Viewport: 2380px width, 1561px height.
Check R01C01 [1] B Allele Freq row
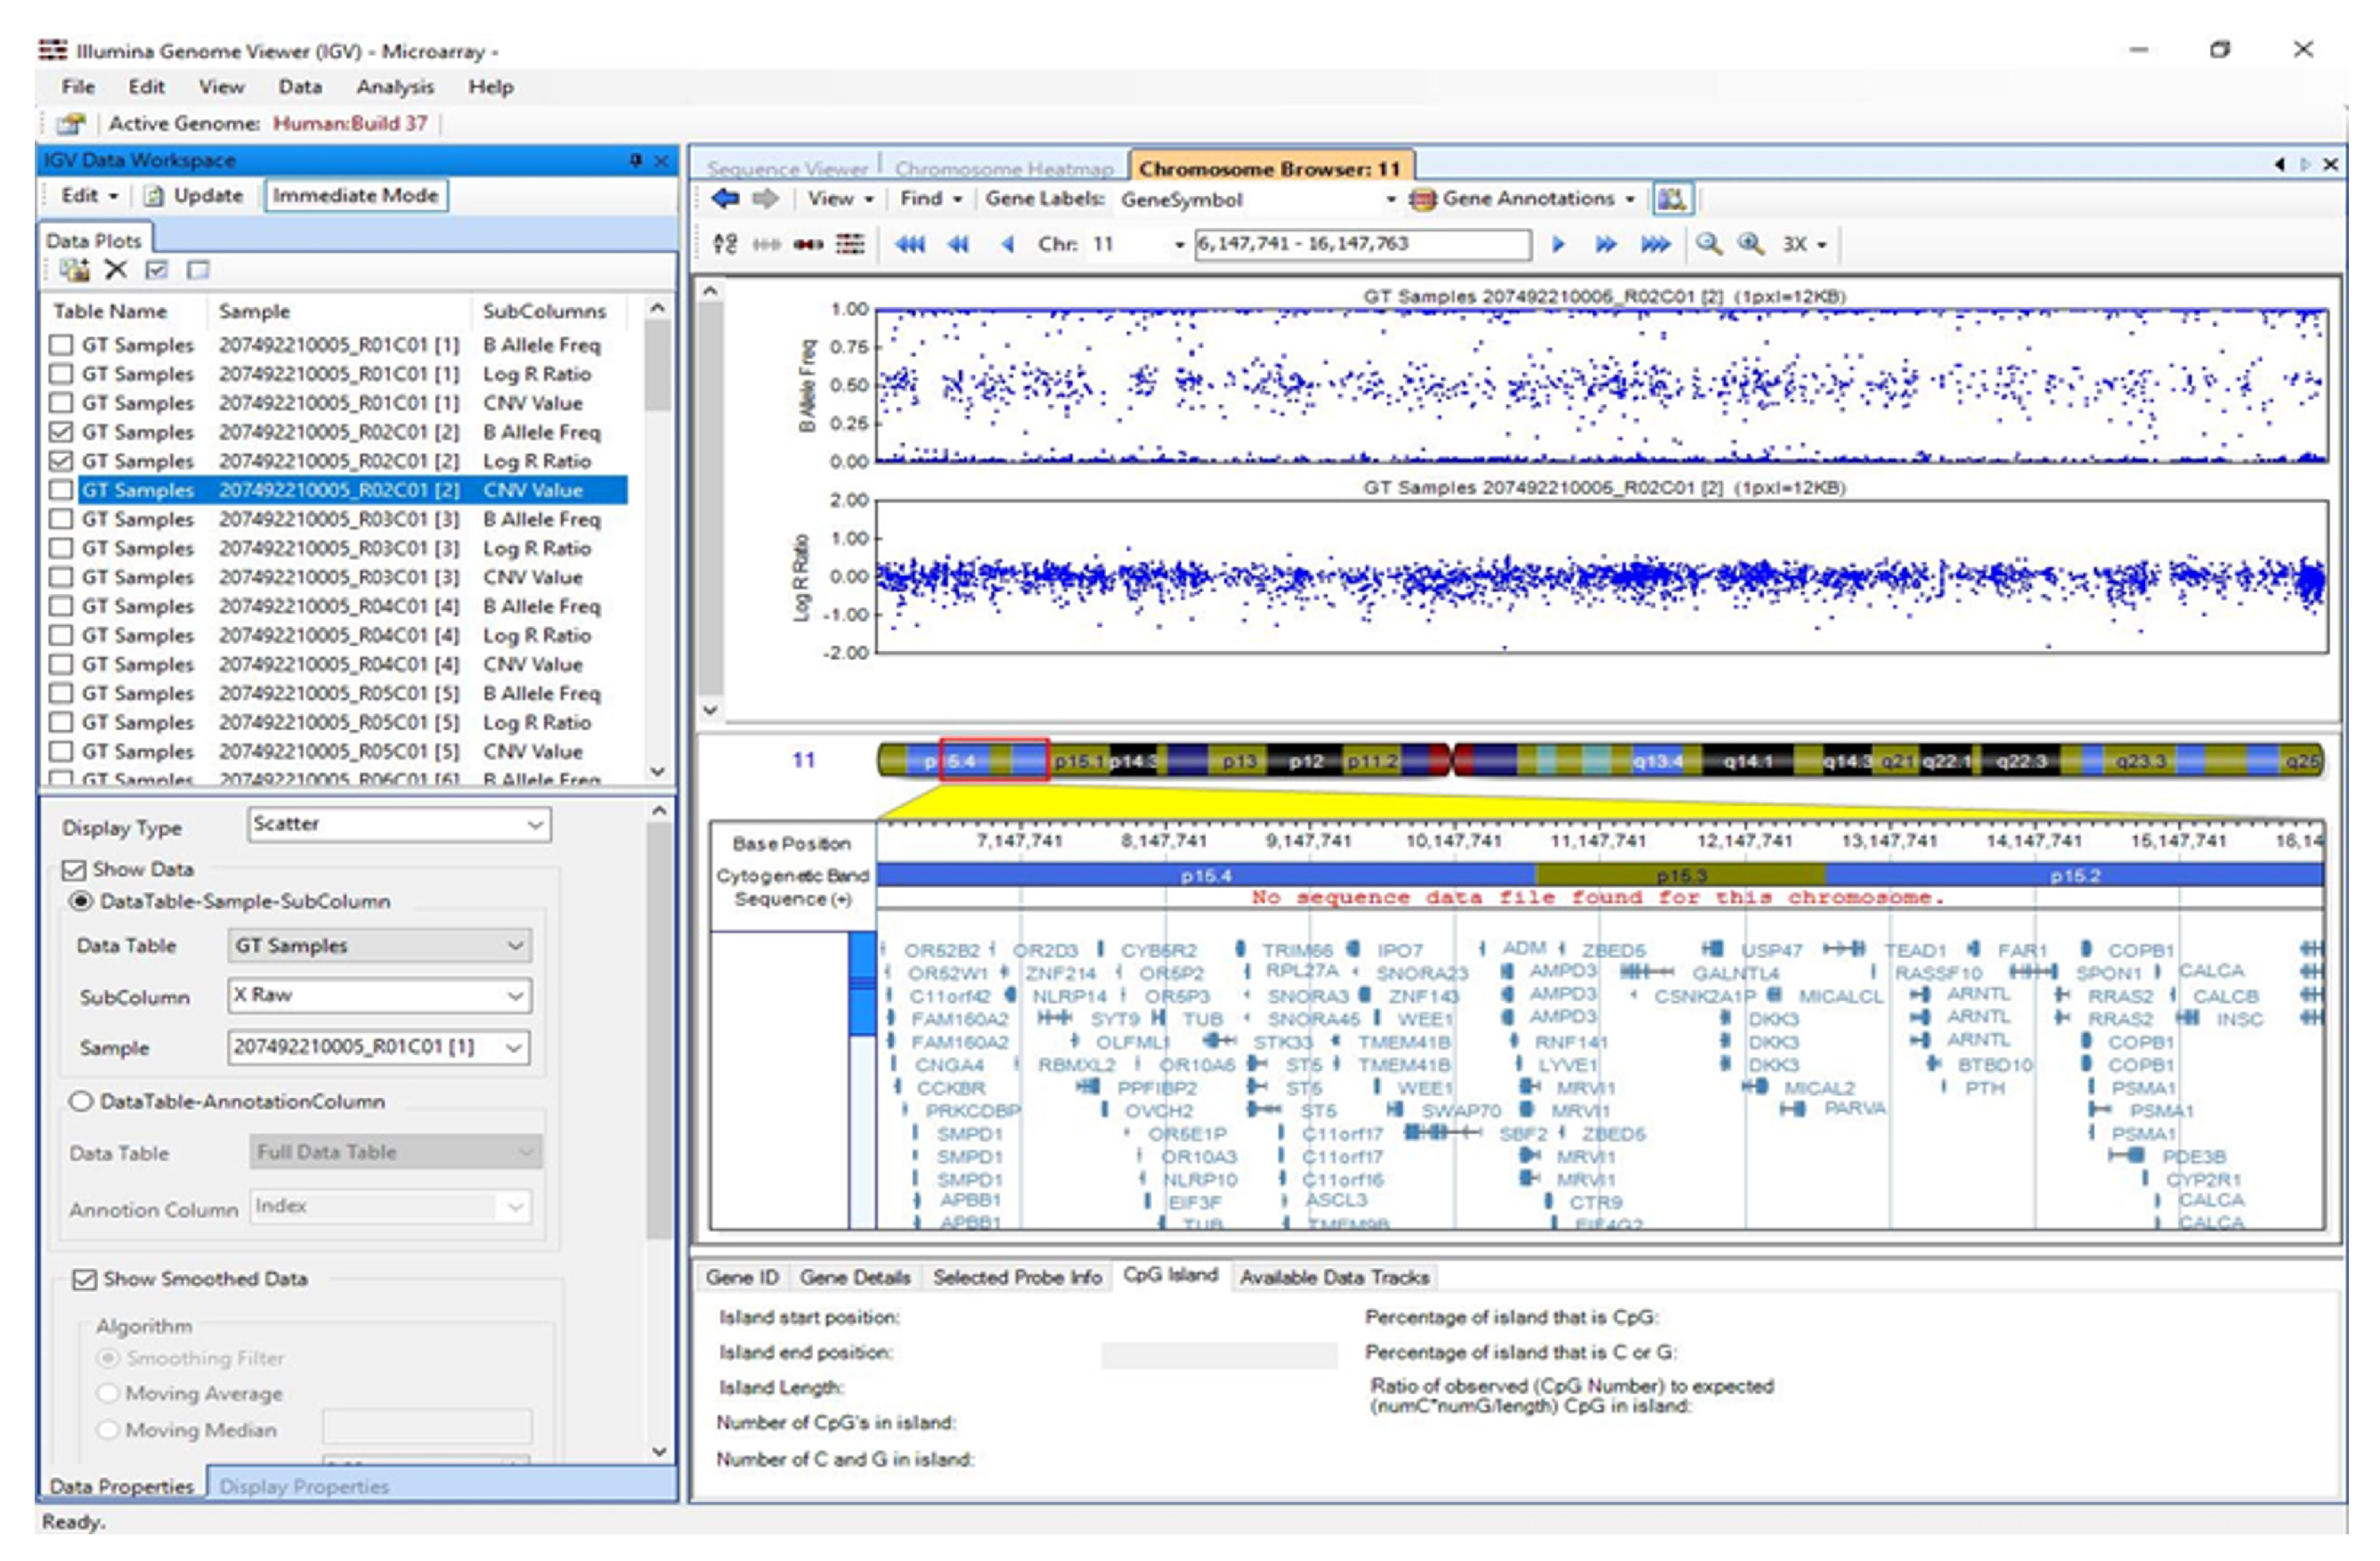pos(61,345)
